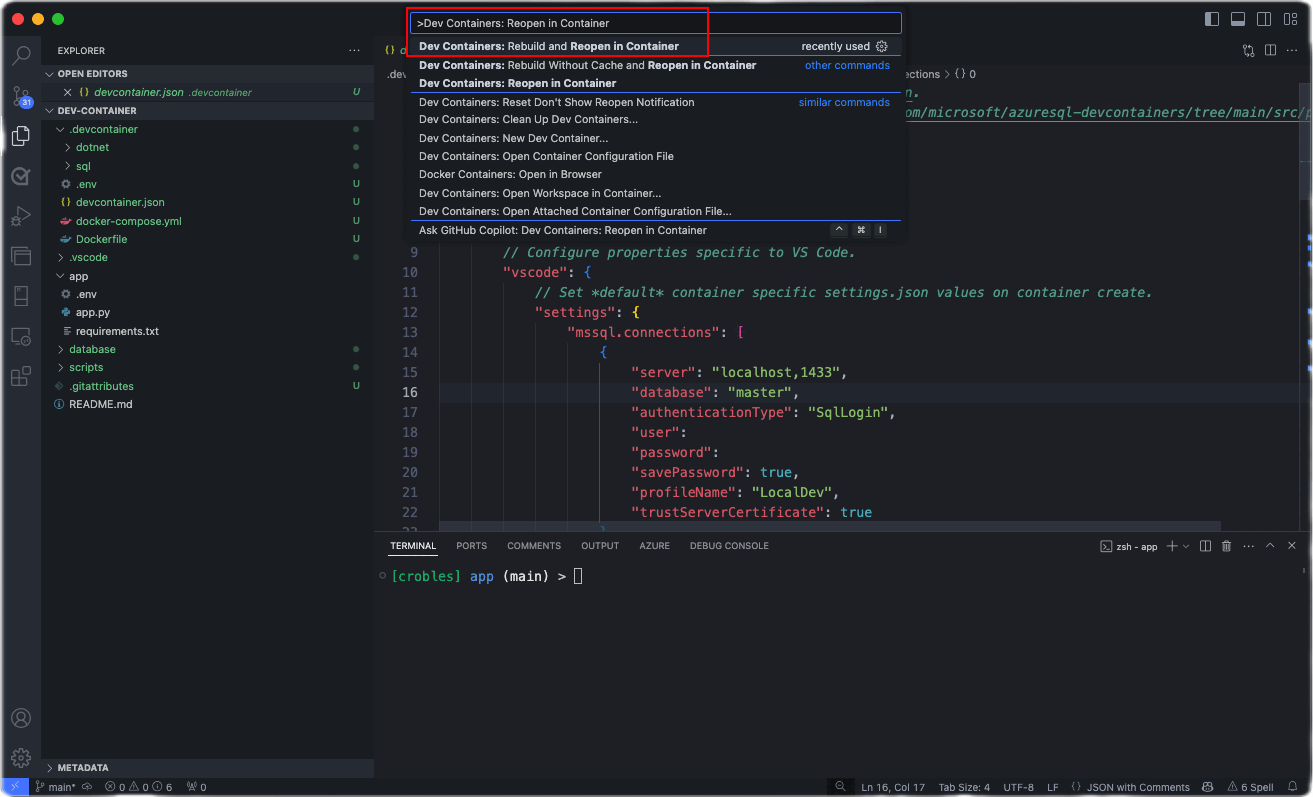Viewport: 1313px width, 797px height.
Task: Open the terminal launch profile dropdown
Action: 1187,546
